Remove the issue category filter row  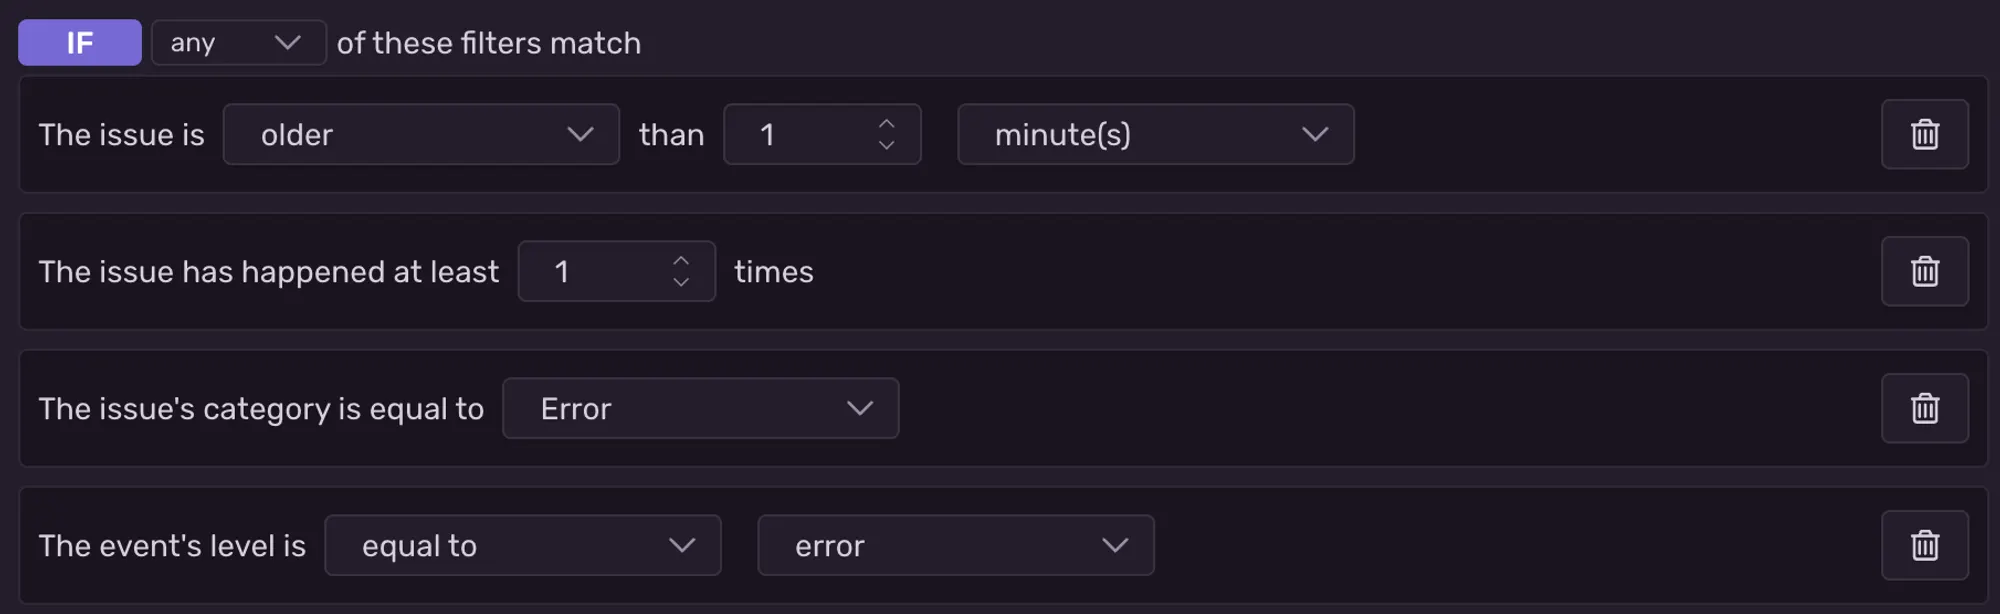click(x=1924, y=408)
